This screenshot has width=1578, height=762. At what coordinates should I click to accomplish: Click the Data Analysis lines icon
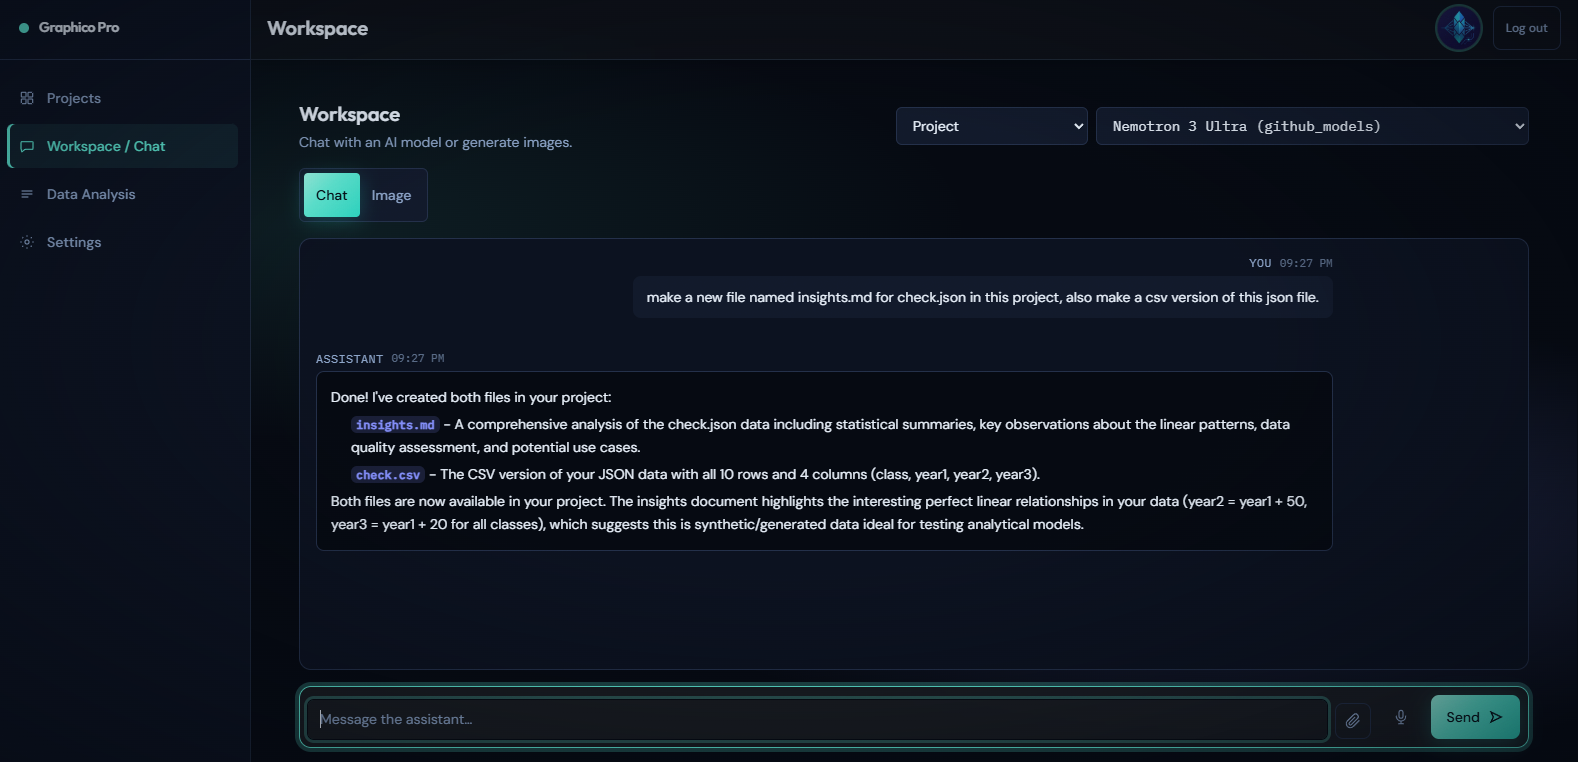tap(27, 194)
